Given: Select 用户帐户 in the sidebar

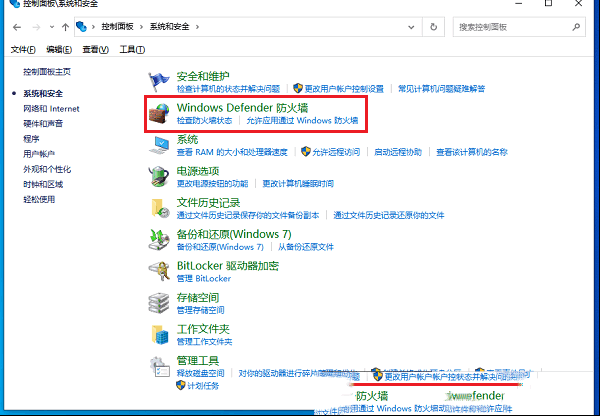Looking at the screenshot, I should click(39, 154).
